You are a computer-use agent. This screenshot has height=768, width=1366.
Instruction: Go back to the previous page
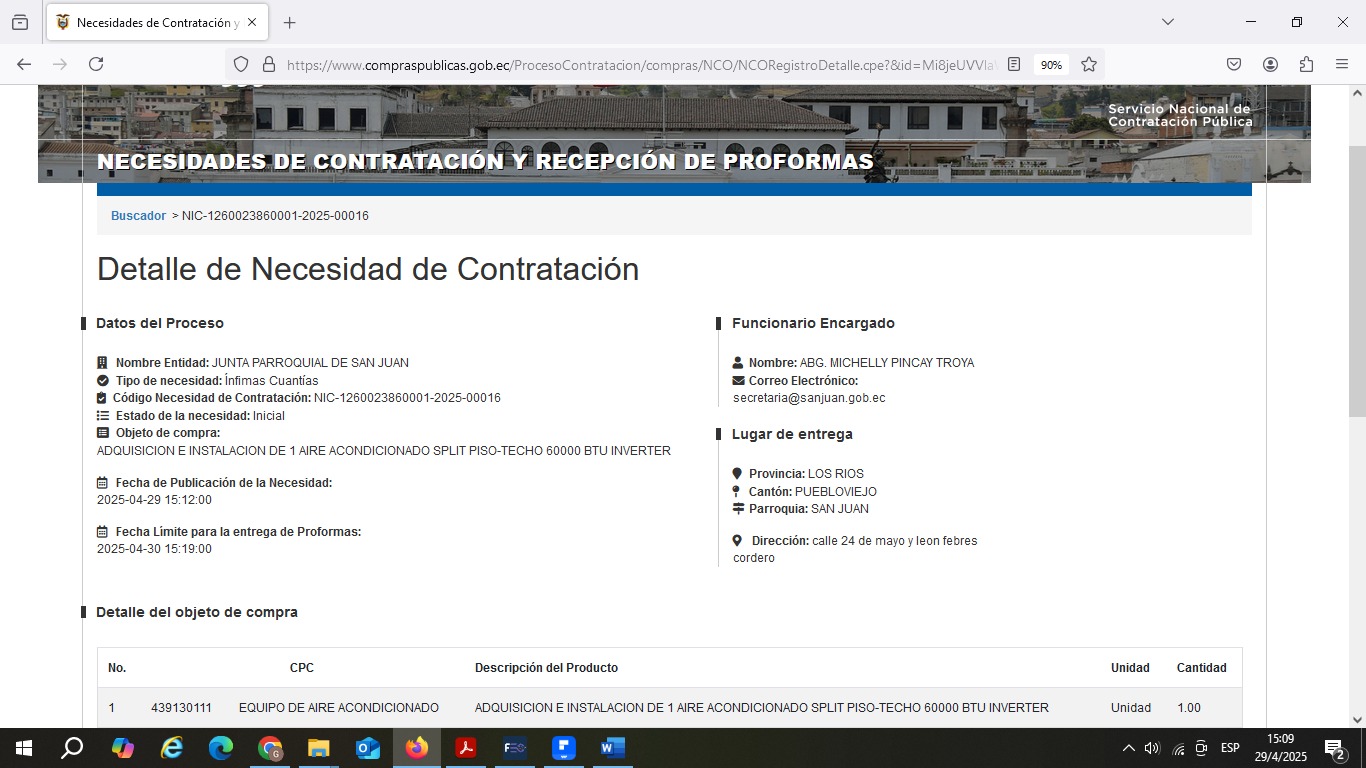(x=24, y=64)
